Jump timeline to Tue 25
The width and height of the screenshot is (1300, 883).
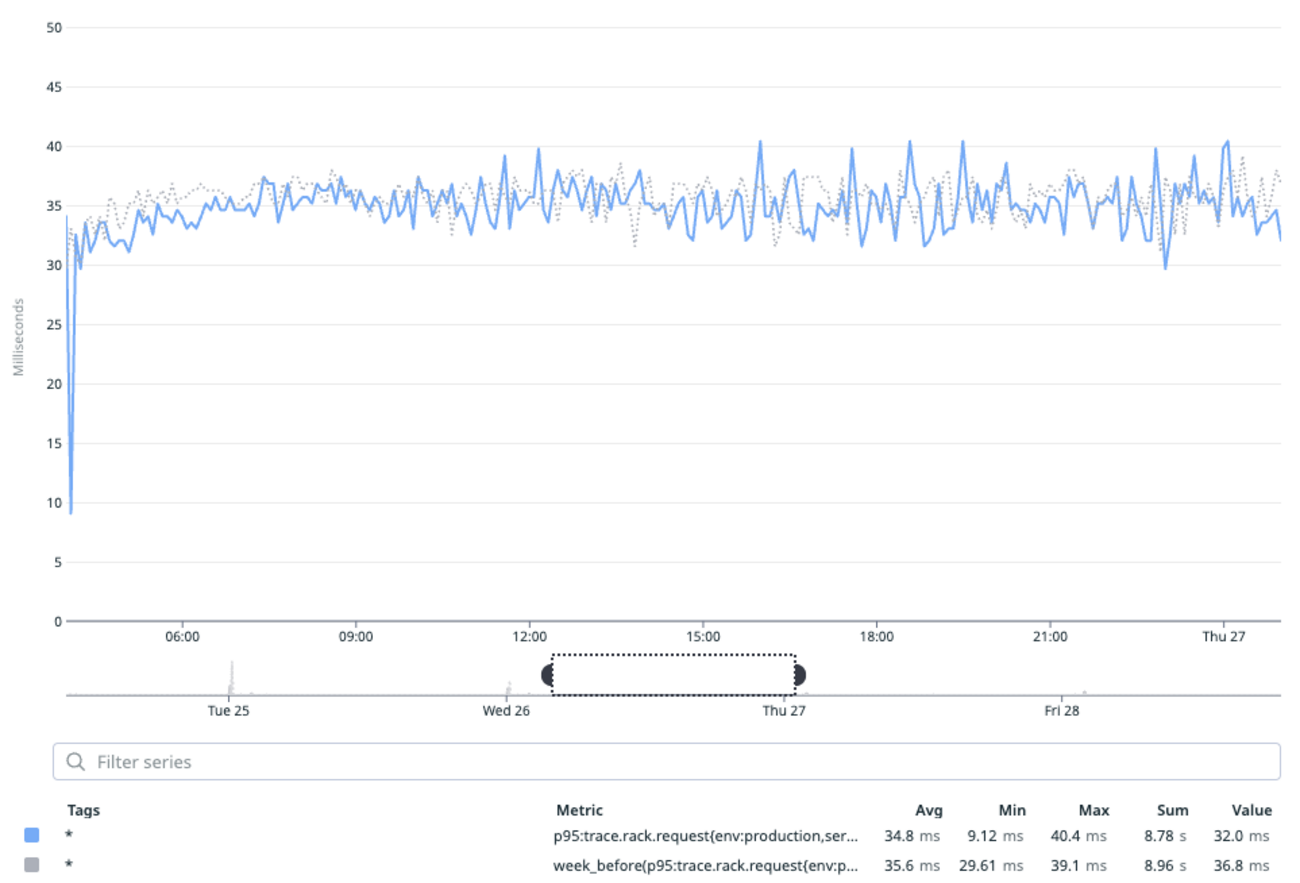[228, 711]
